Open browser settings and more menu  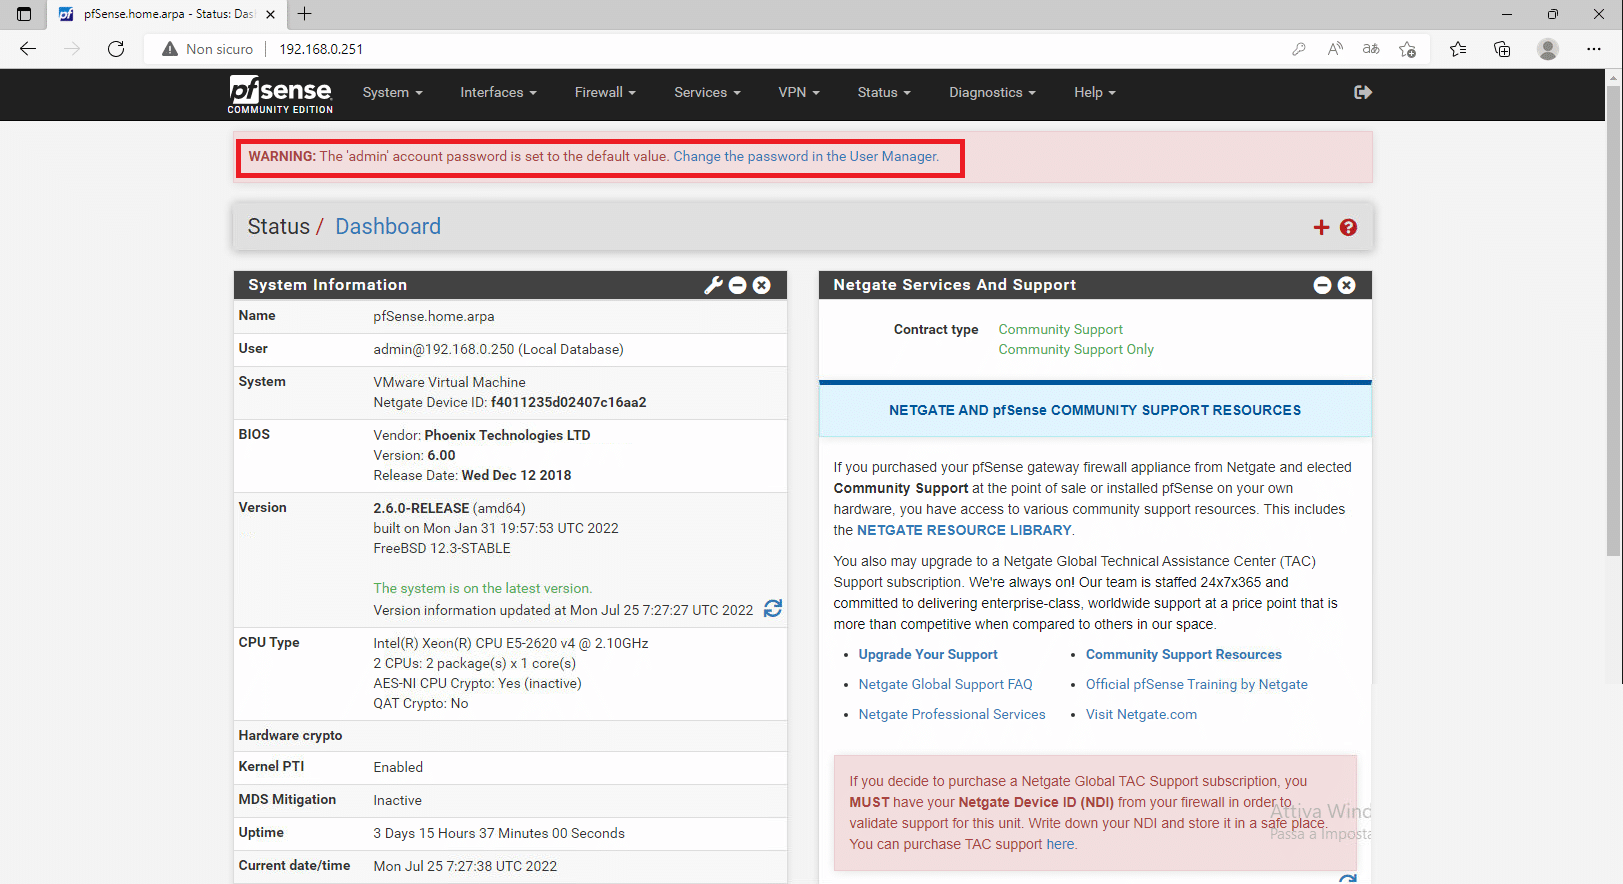(1594, 49)
